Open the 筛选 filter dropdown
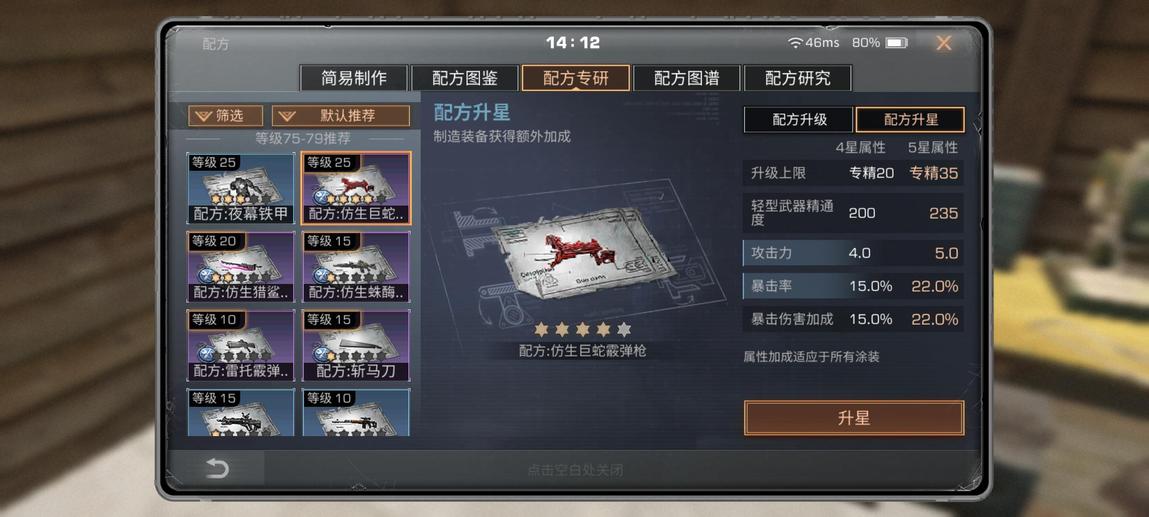 tap(226, 116)
